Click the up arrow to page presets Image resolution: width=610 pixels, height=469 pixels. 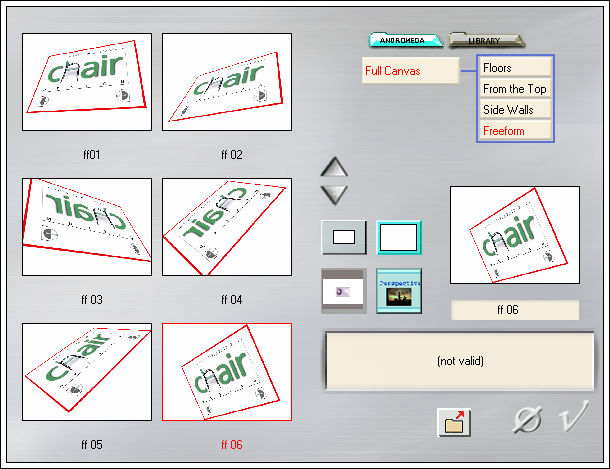coord(334,167)
